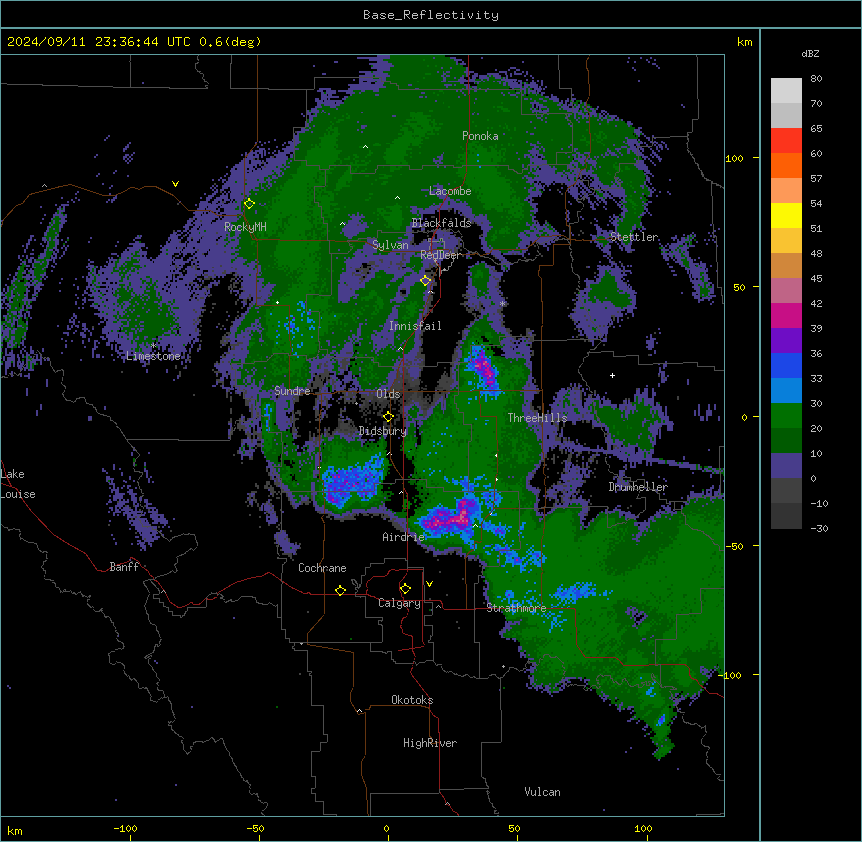The image size is (862, 842).
Task: Click the Limestone label
Action: coord(153,356)
